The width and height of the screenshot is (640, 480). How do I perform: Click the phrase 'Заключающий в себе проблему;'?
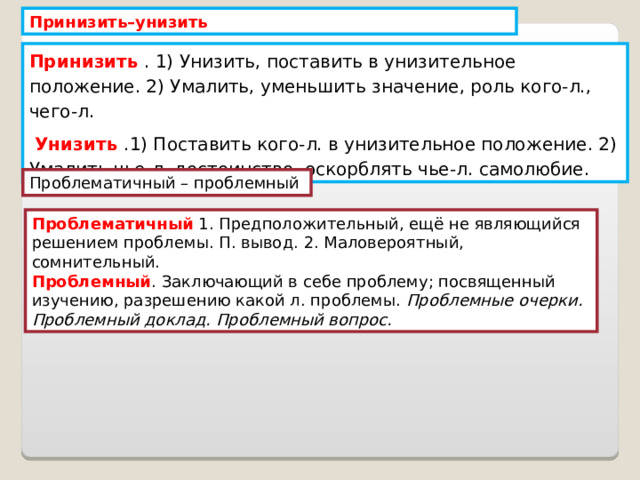pyautogui.click(x=298, y=282)
